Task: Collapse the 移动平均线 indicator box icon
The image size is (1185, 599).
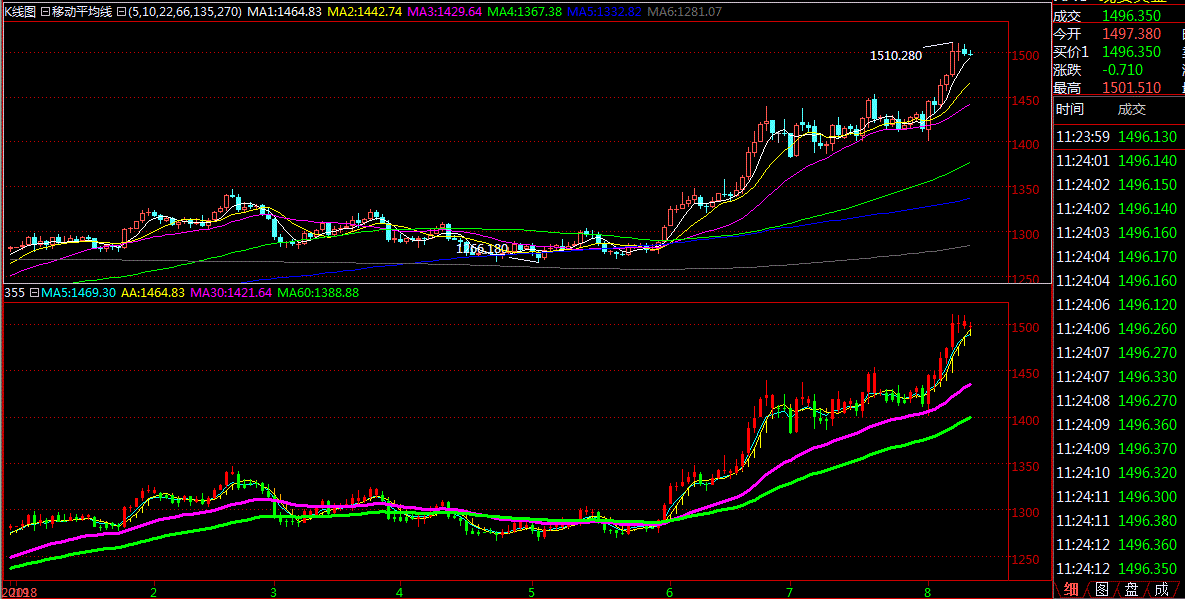Action: tap(45, 12)
